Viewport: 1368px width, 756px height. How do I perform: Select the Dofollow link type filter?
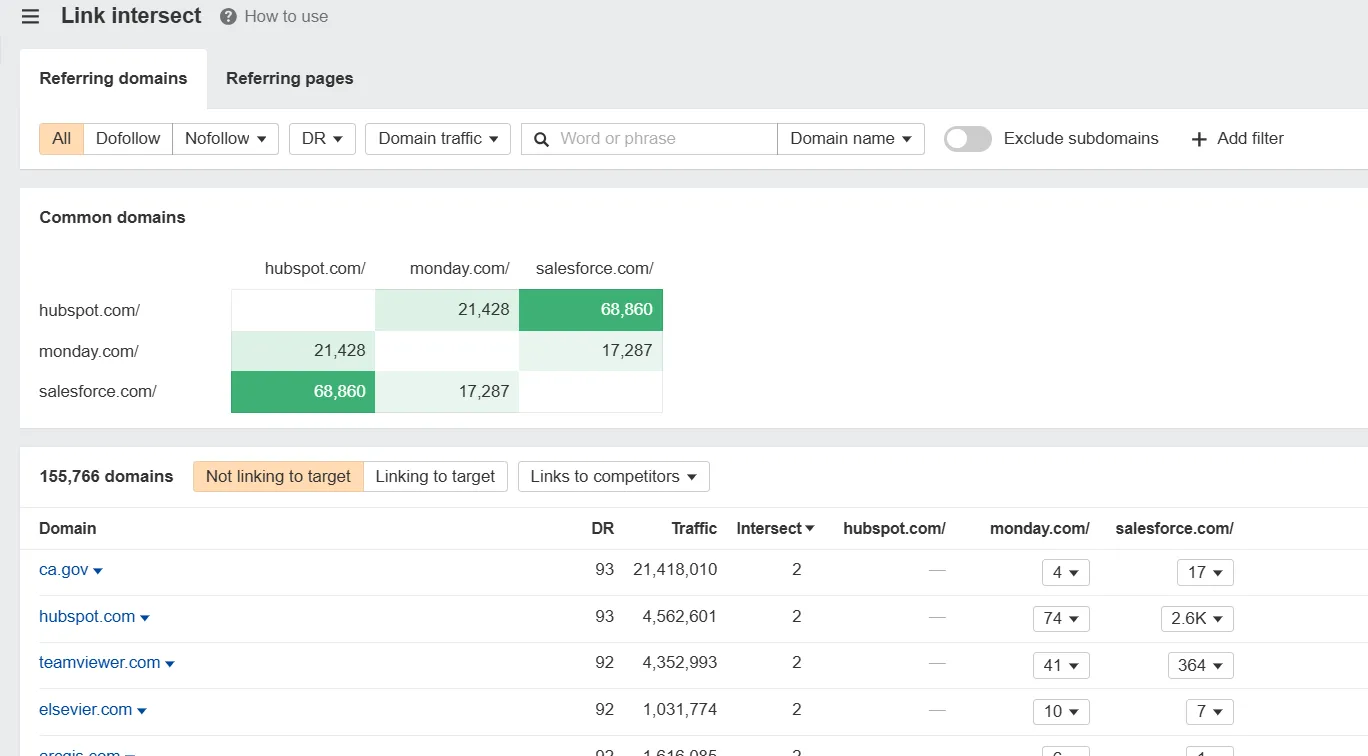pos(128,139)
